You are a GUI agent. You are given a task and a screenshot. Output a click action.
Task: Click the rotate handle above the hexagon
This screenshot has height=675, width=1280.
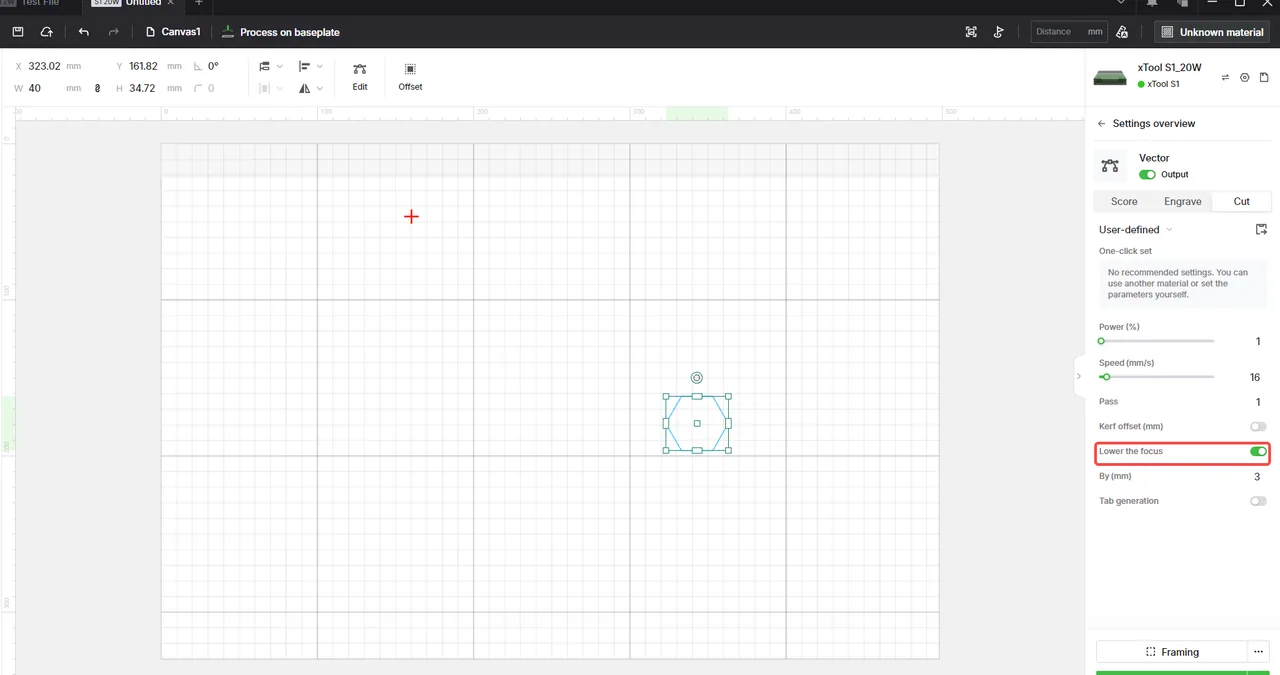coord(697,378)
